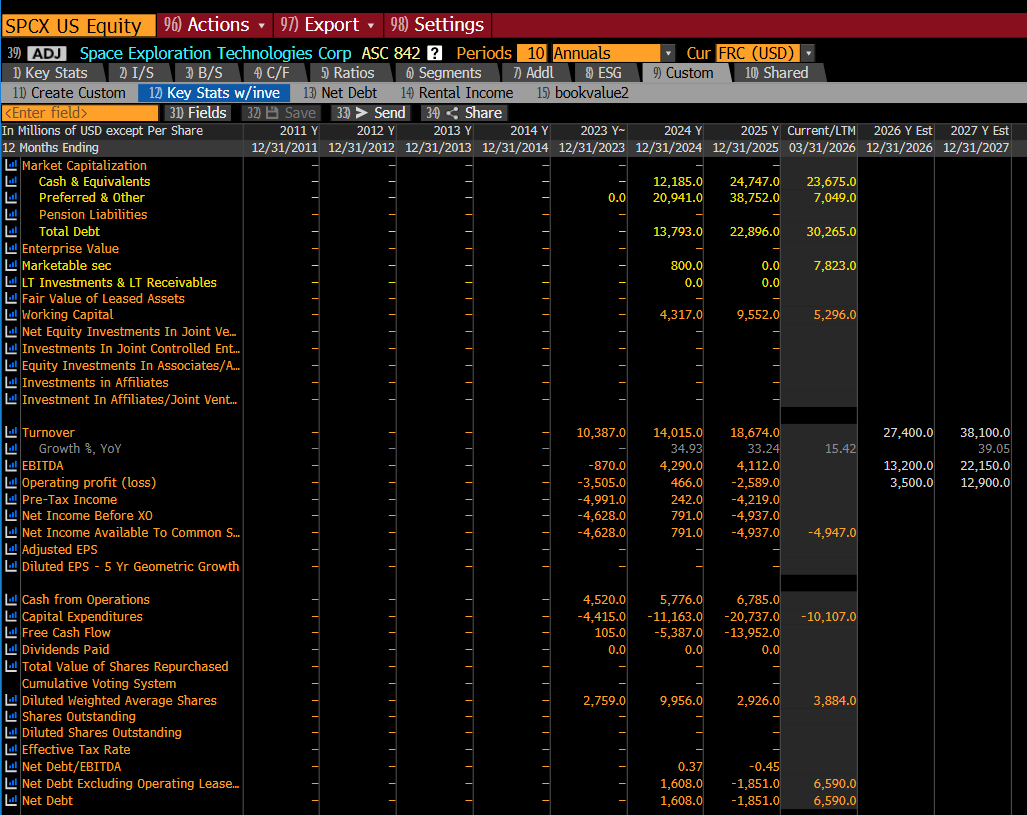
Task: Click the Save button
Action: 282,113
